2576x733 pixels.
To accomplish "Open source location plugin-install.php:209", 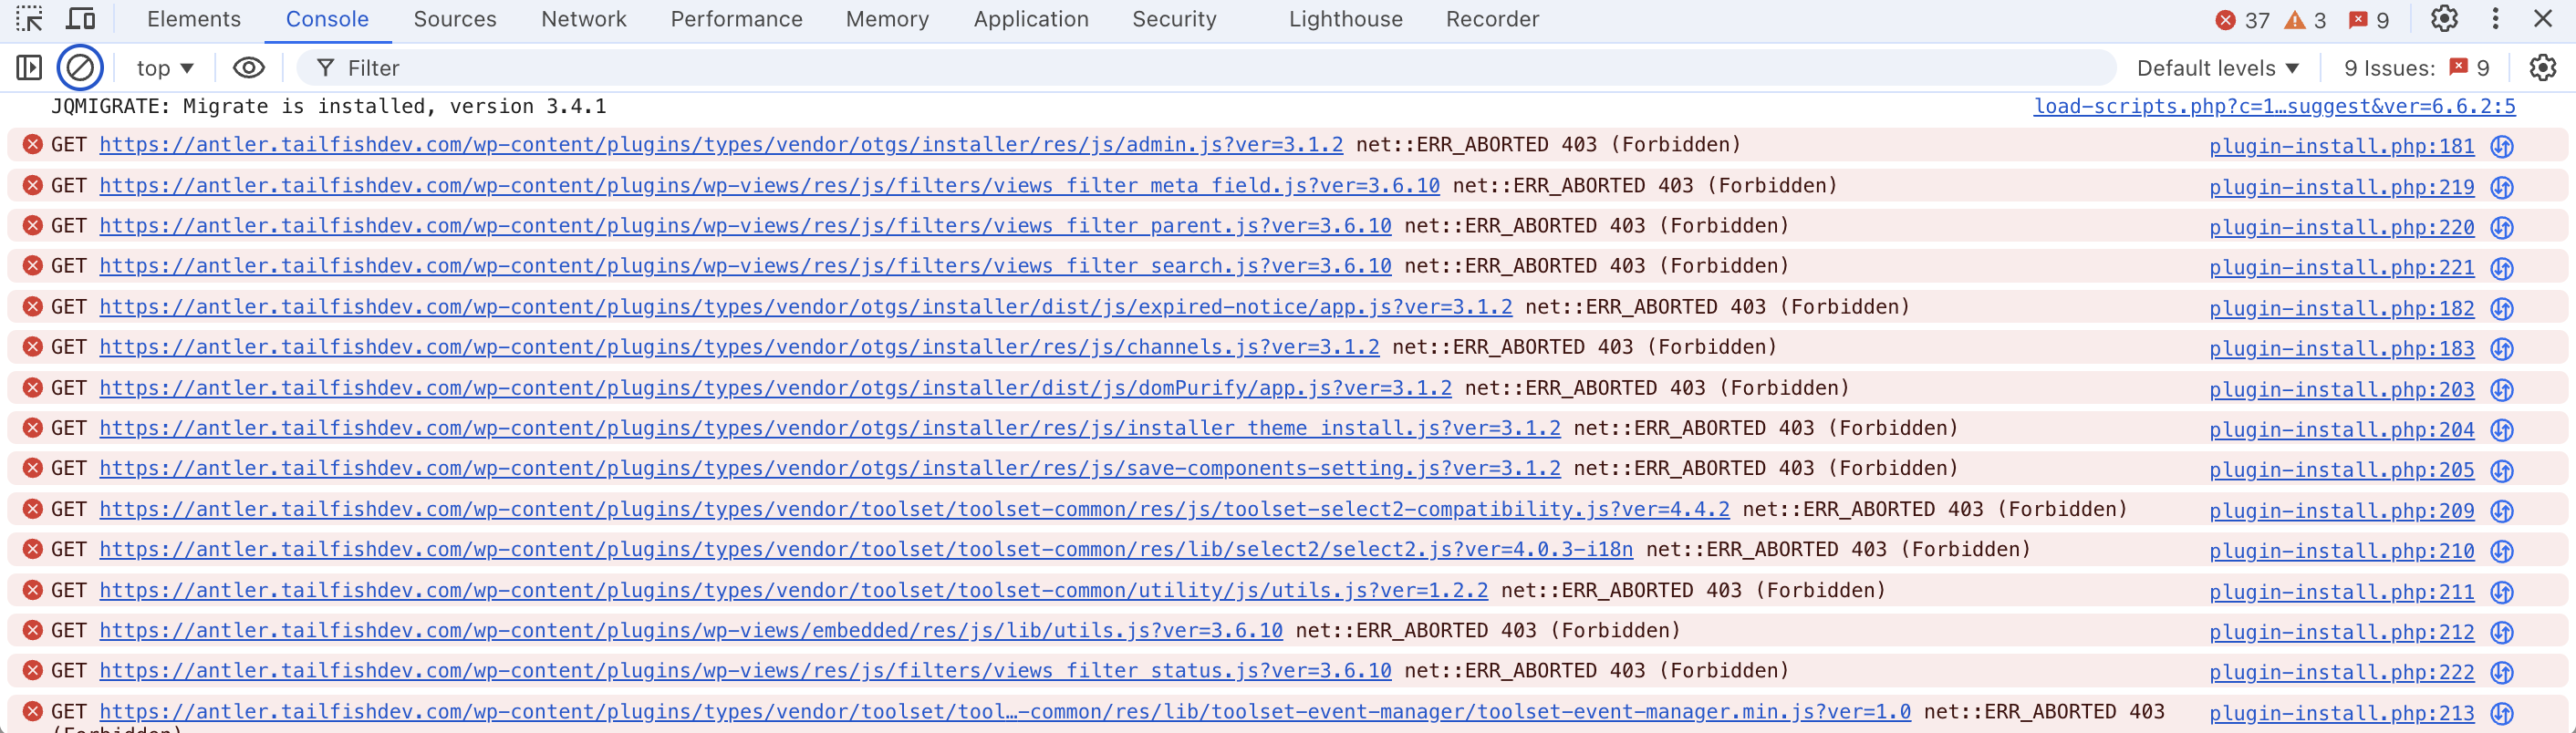I will click(x=2341, y=510).
